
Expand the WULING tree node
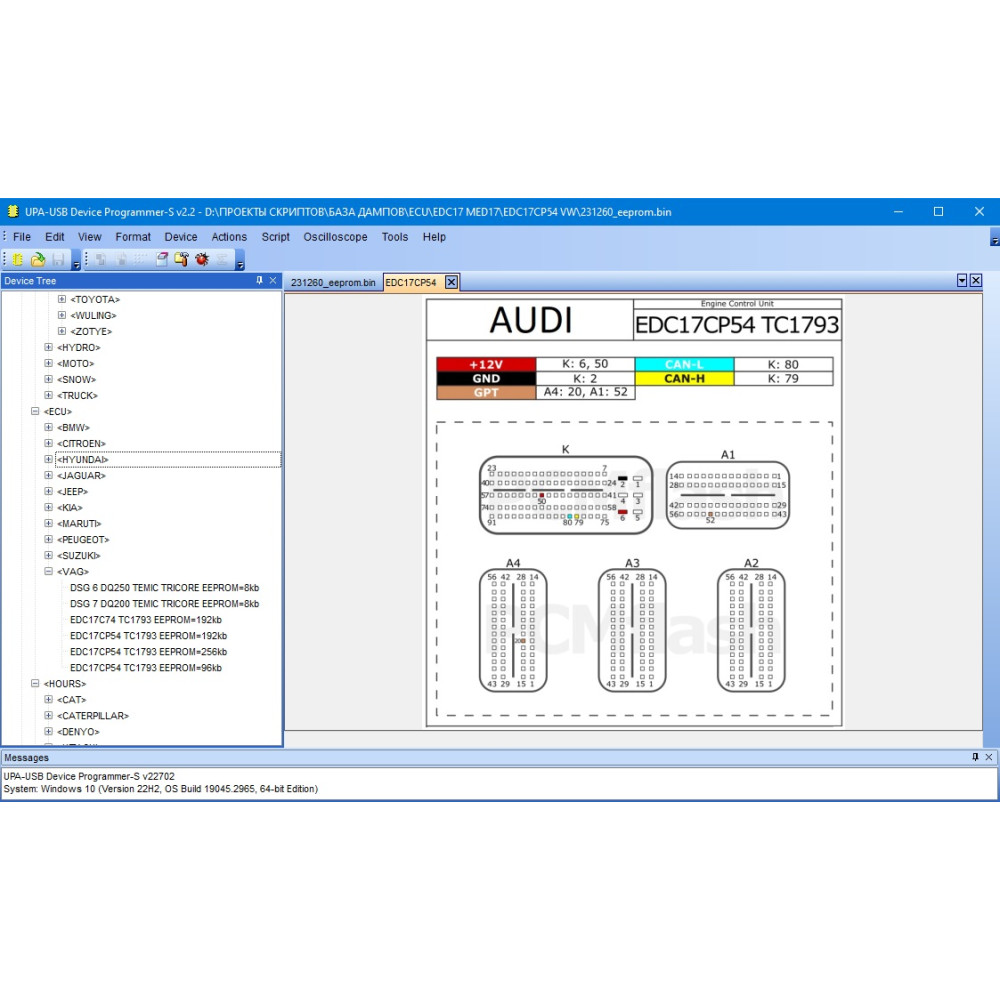tap(62, 315)
